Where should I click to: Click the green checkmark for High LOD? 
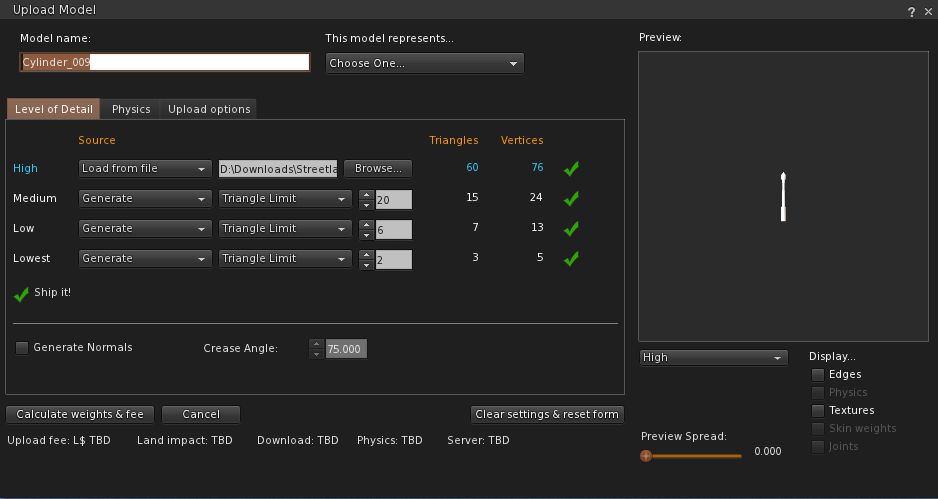571,169
